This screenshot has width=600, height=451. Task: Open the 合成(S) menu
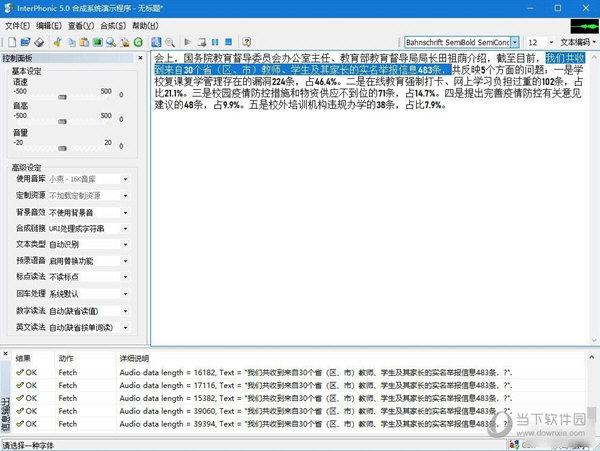(x=113, y=26)
